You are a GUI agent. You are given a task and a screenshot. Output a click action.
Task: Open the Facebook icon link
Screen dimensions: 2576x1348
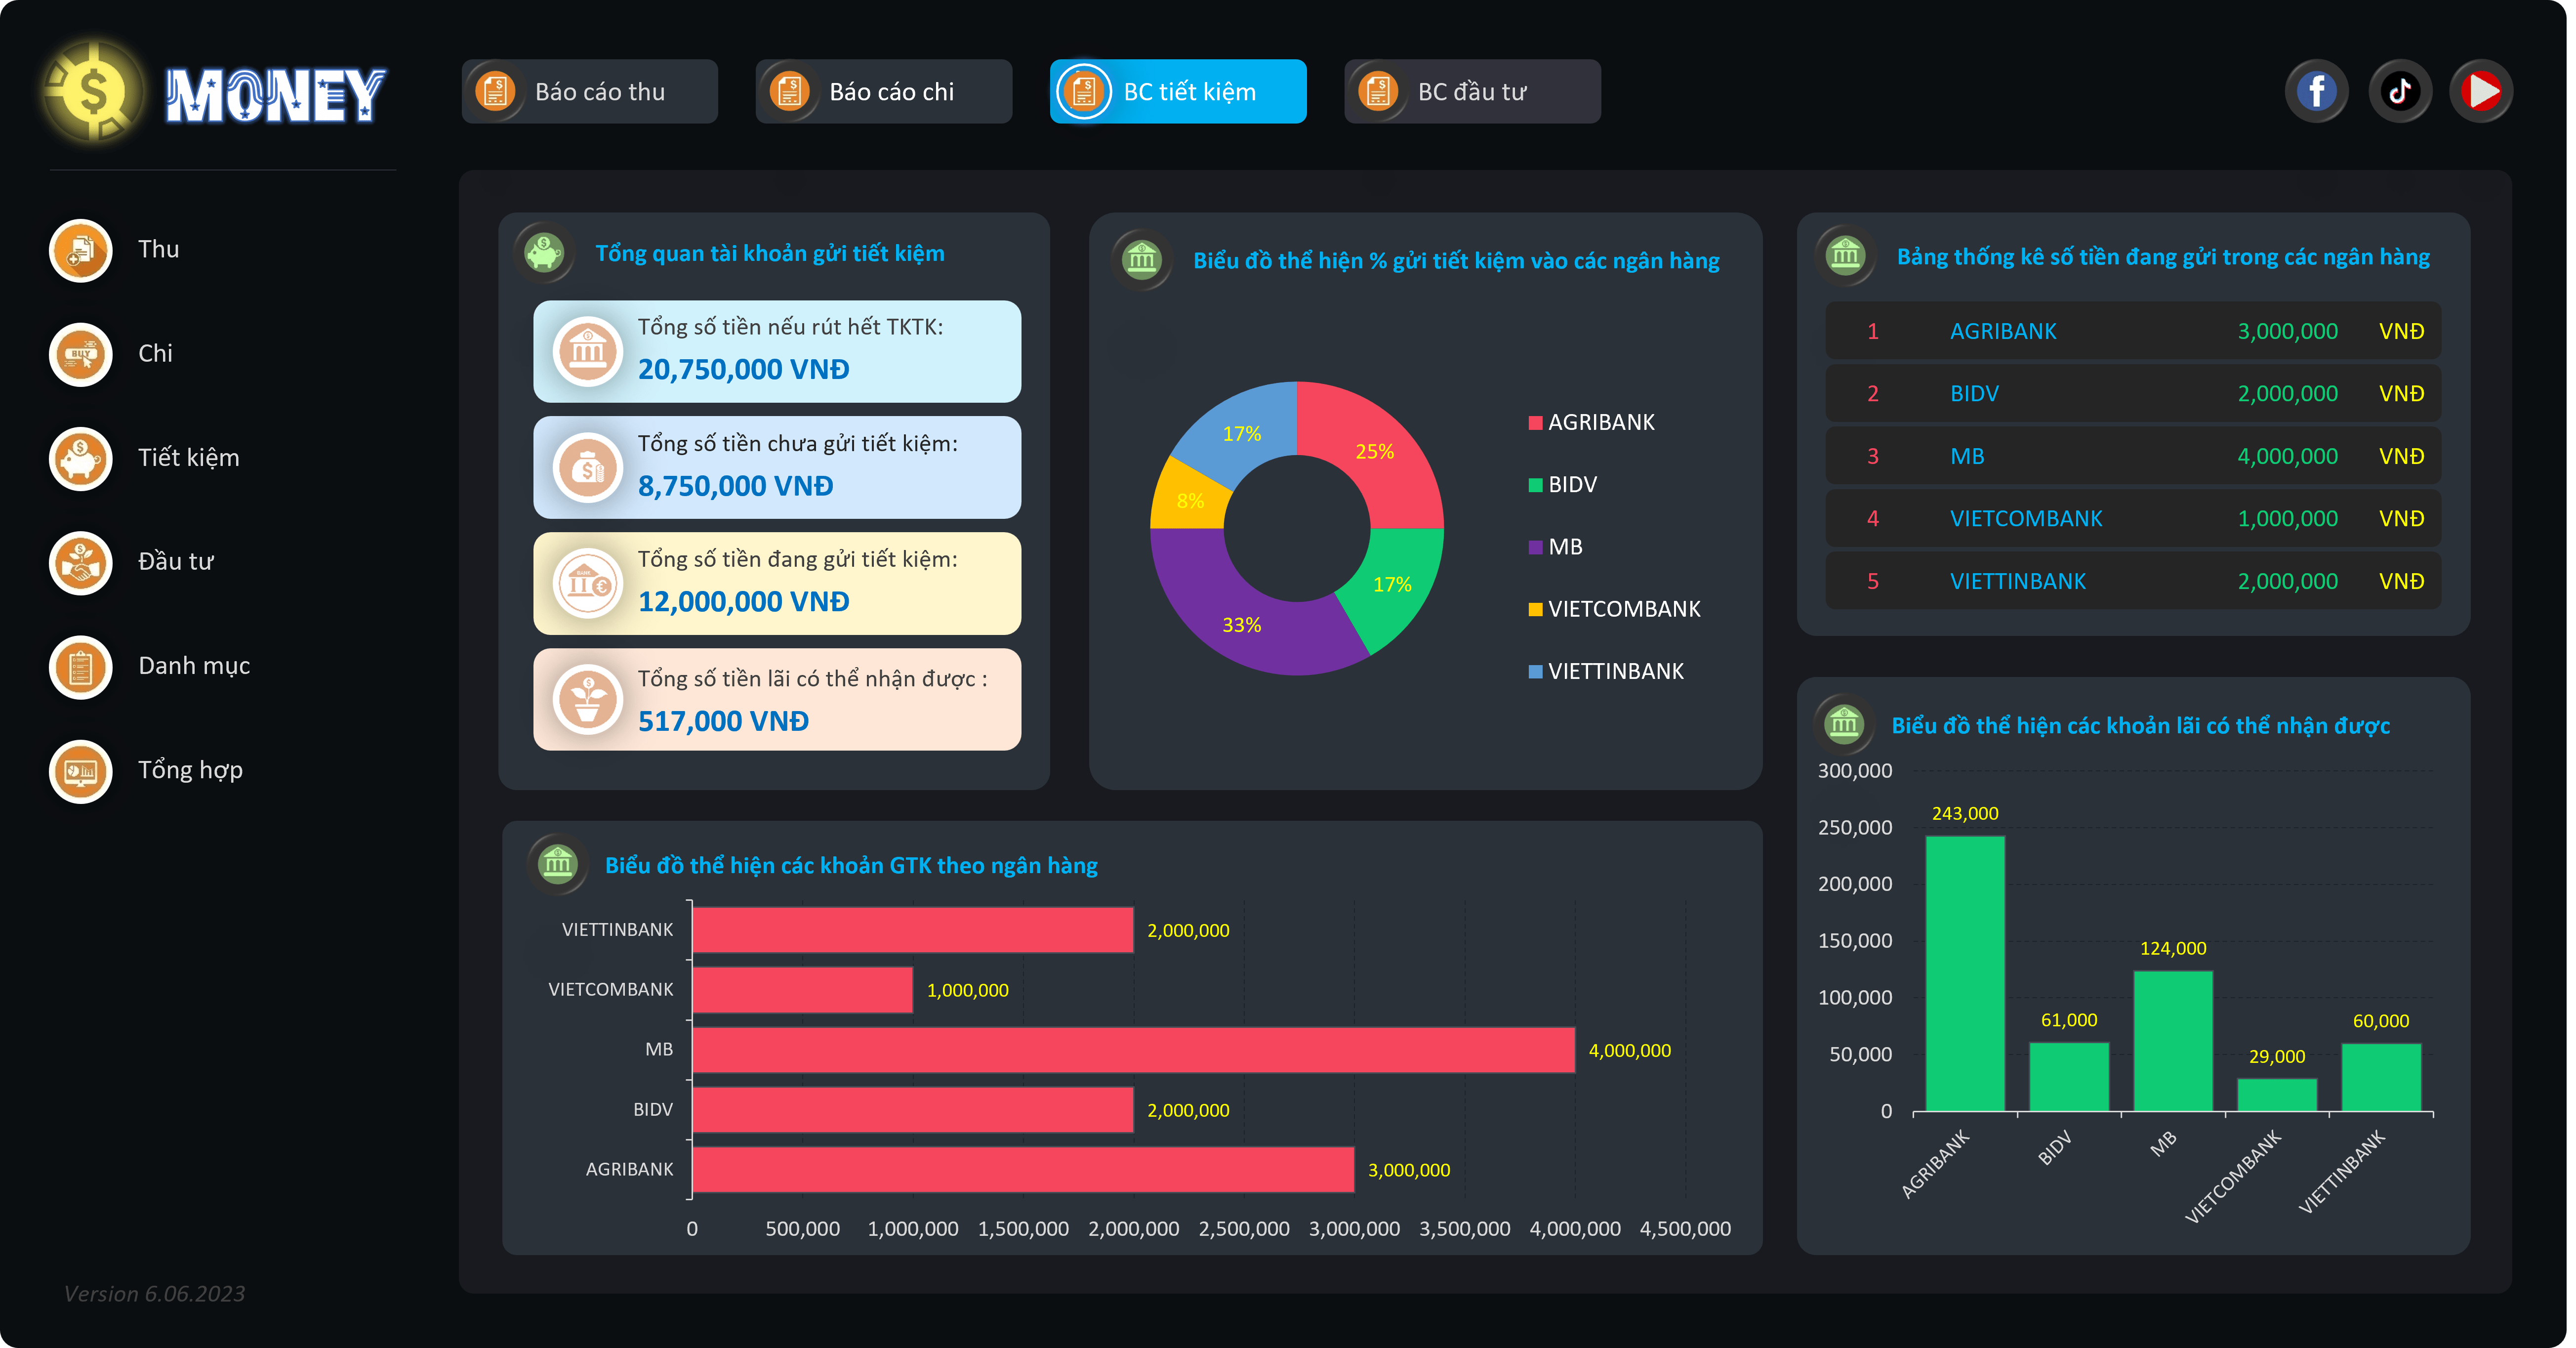[x=2316, y=91]
